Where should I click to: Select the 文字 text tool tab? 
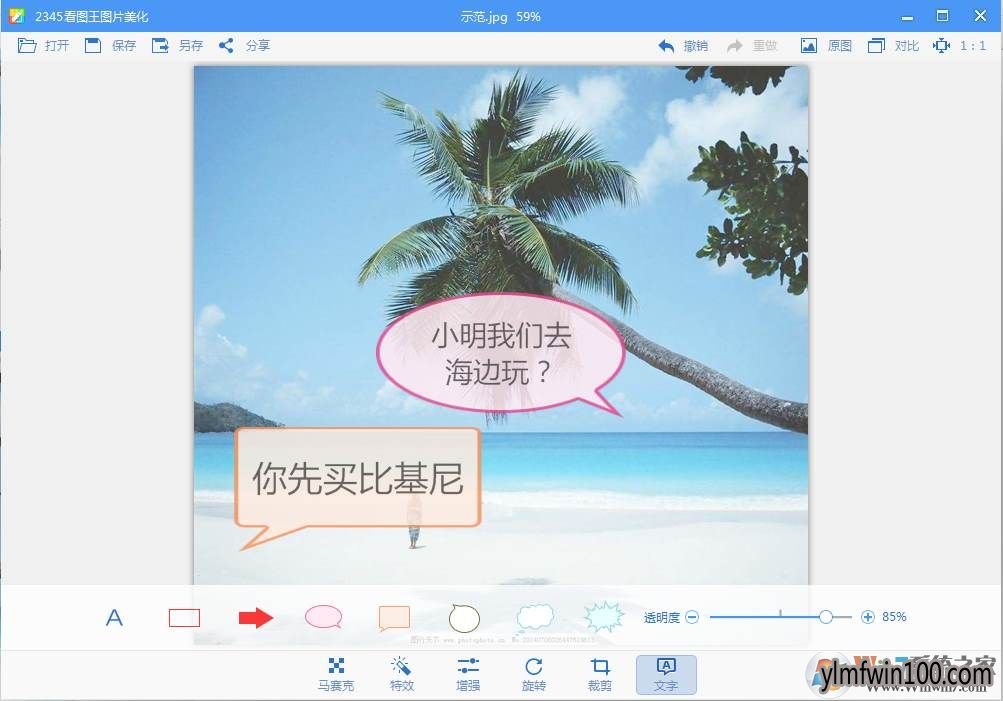666,674
